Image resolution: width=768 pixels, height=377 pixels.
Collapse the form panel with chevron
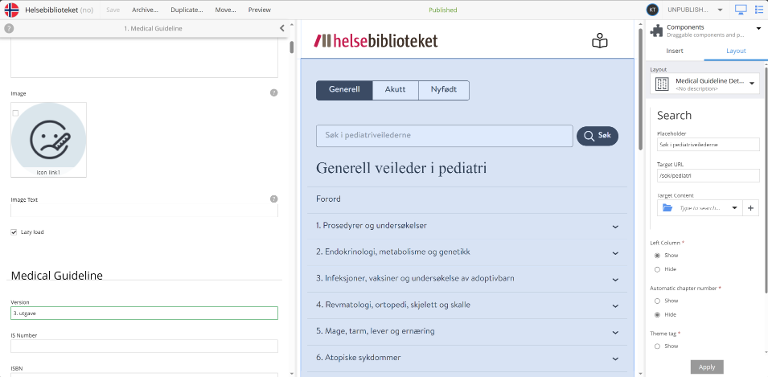(x=282, y=28)
